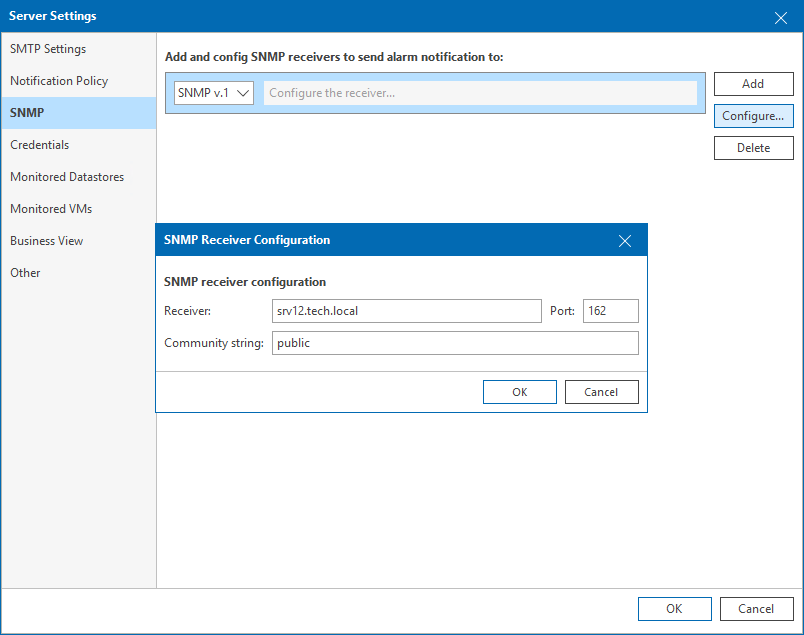Cancel the SNMP receiver configuration
The height and width of the screenshot is (635, 804).
(x=601, y=392)
